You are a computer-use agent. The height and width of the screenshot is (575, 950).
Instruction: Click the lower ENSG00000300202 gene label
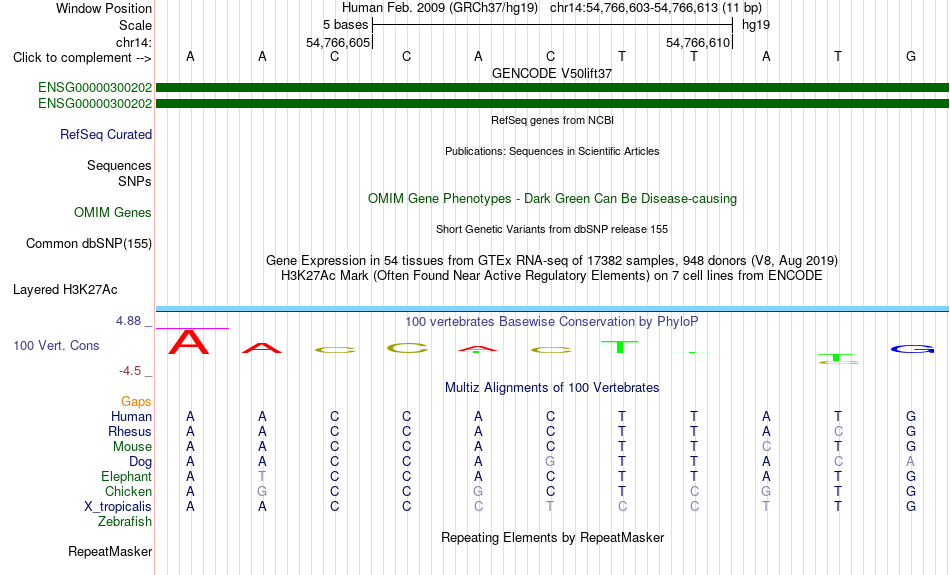95,104
